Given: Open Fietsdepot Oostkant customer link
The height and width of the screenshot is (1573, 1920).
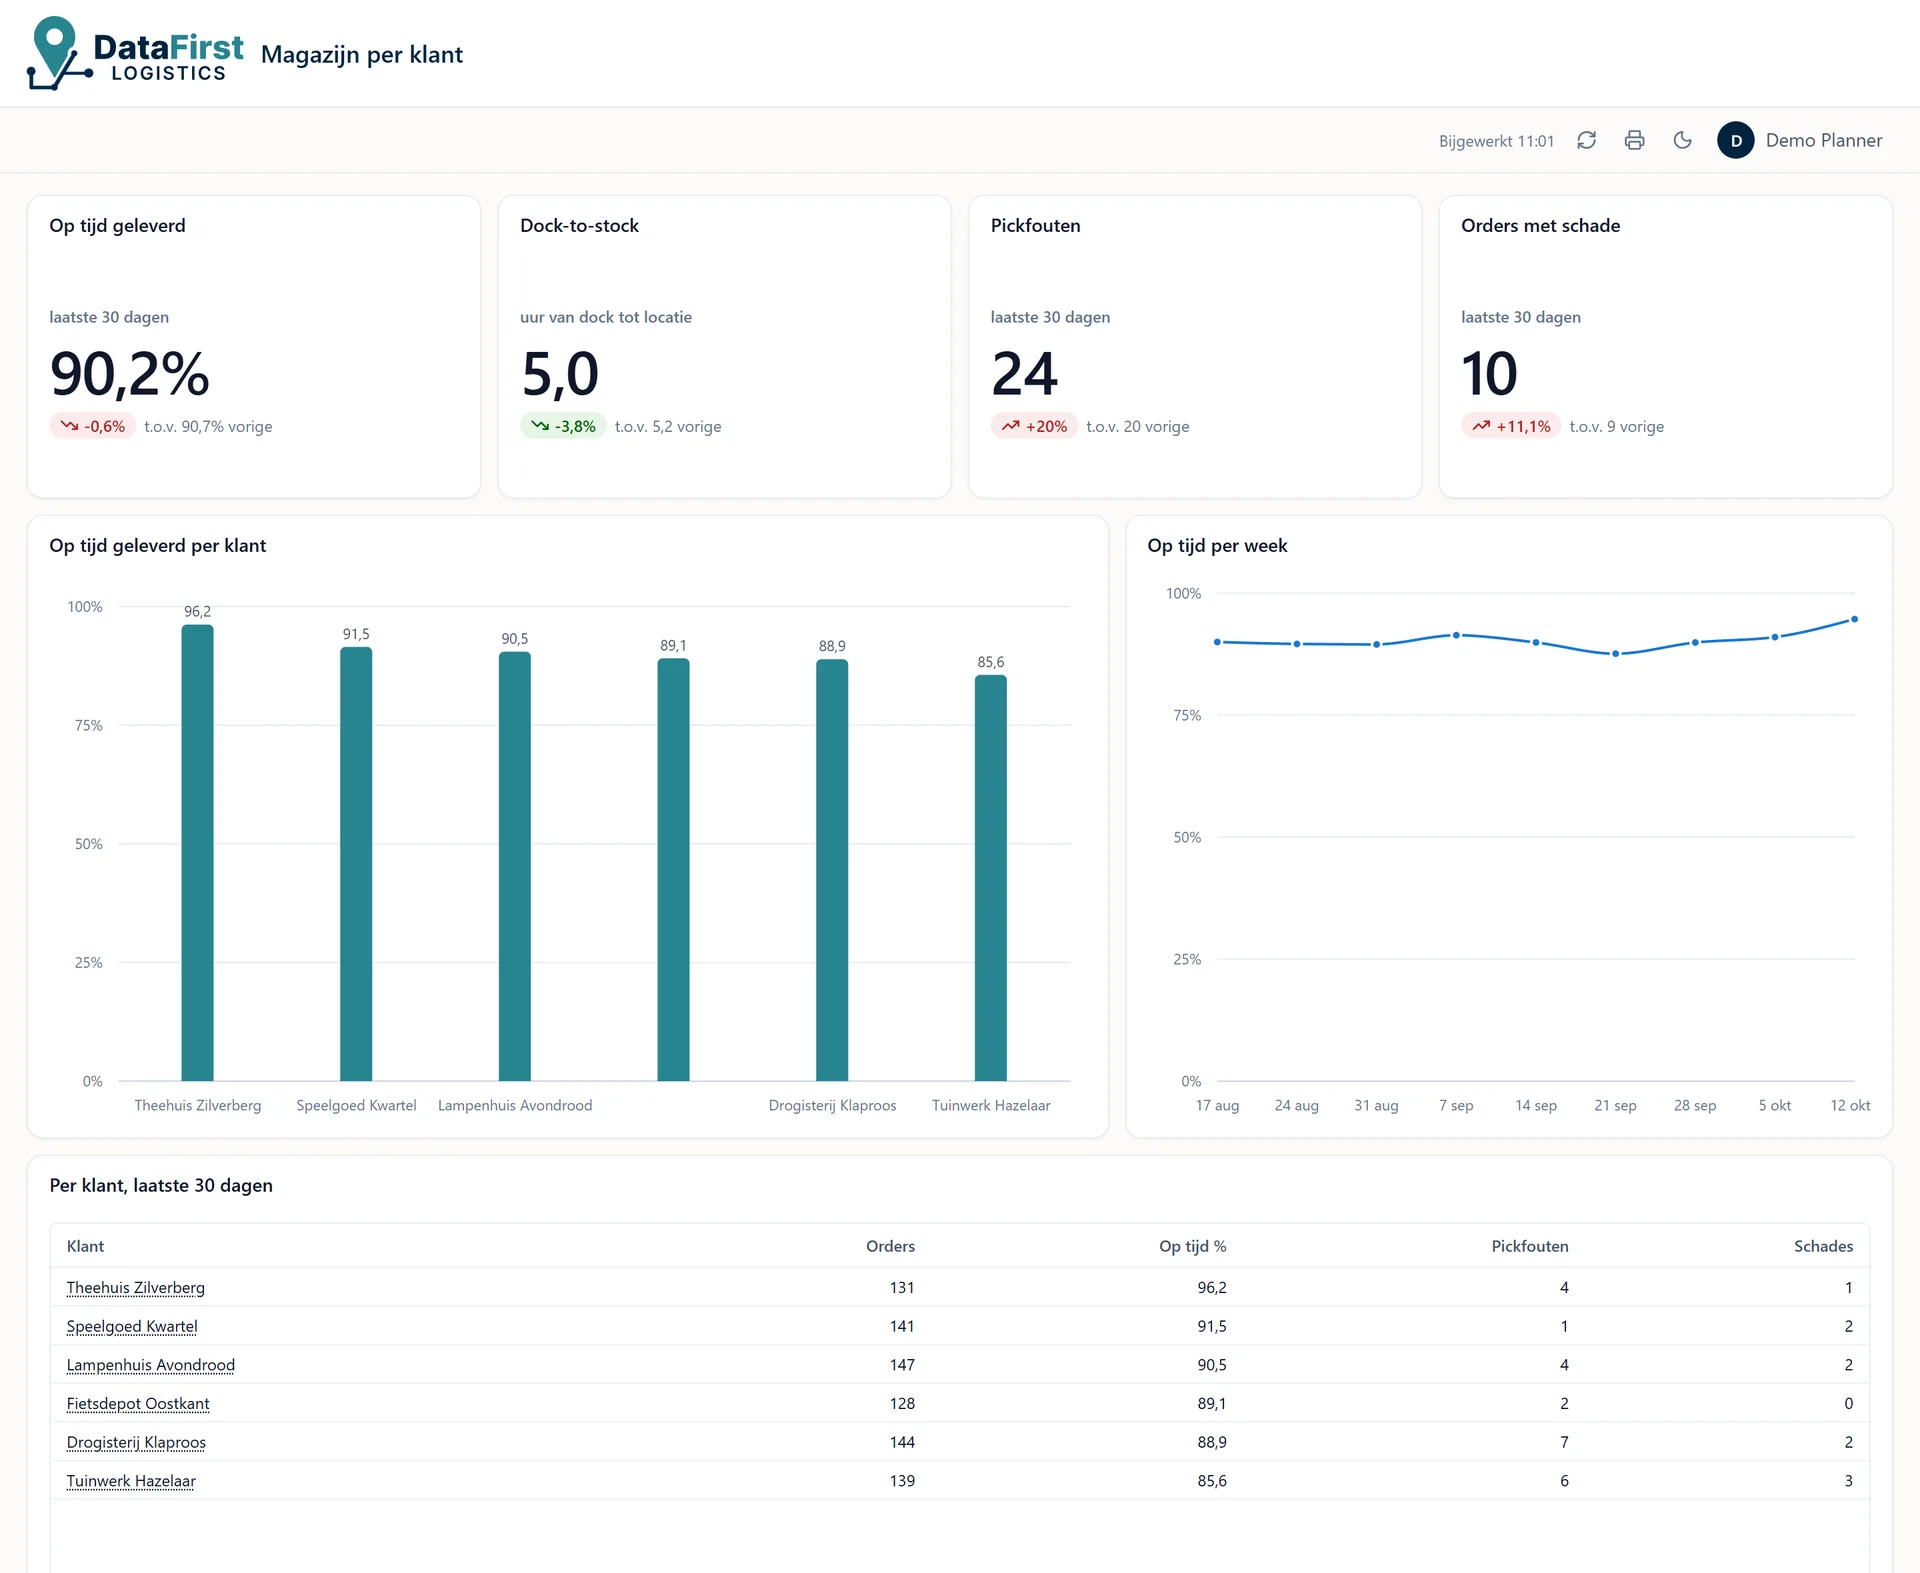Looking at the screenshot, I should coord(138,1403).
